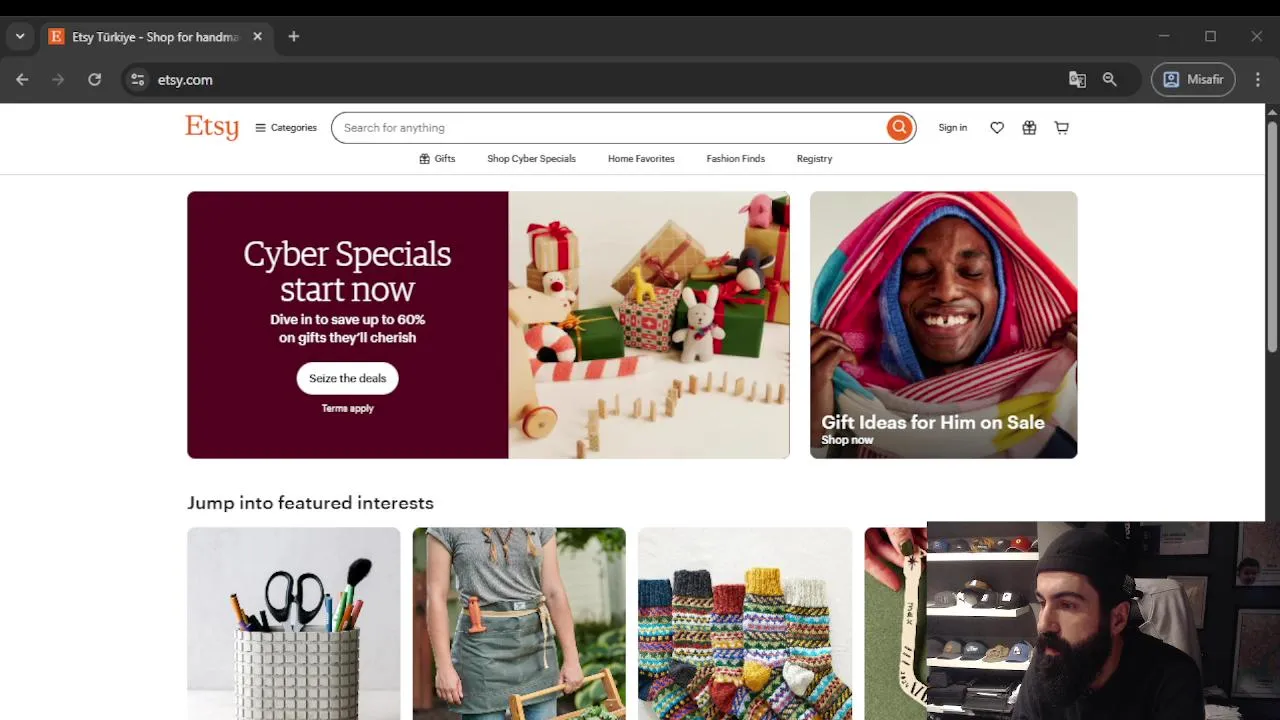Screen dimensions: 1280x720
Task: Open Favorites heart icon
Action: [997, 128]
